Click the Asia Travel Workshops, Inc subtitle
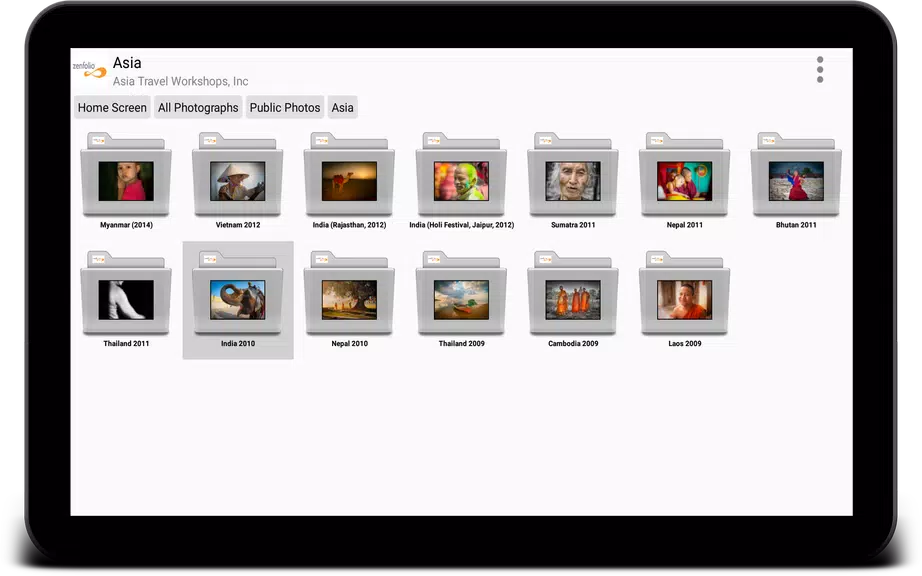This screenshot has height=576, width=922. click(x=180, y=81)
